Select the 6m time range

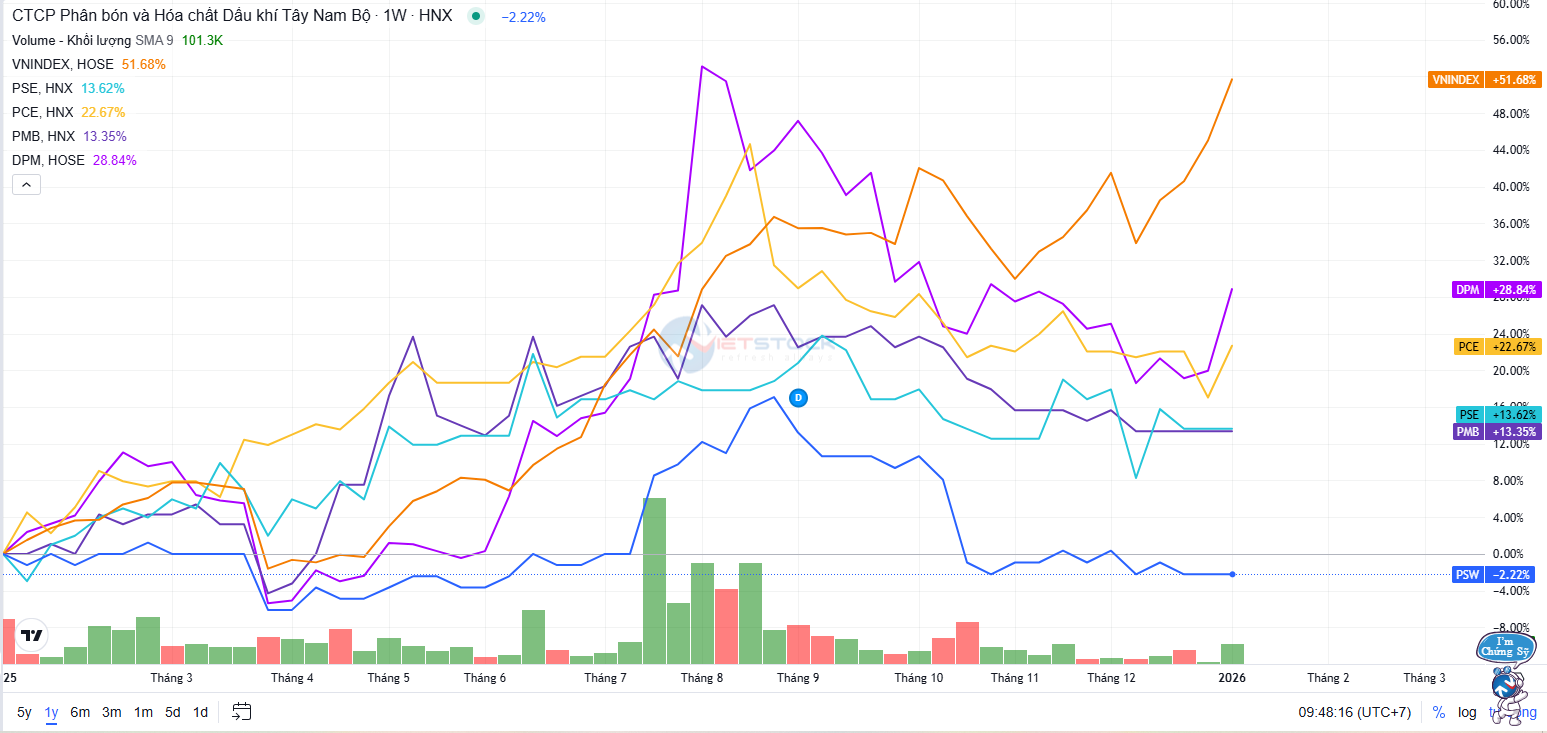[x=80, y=712]
